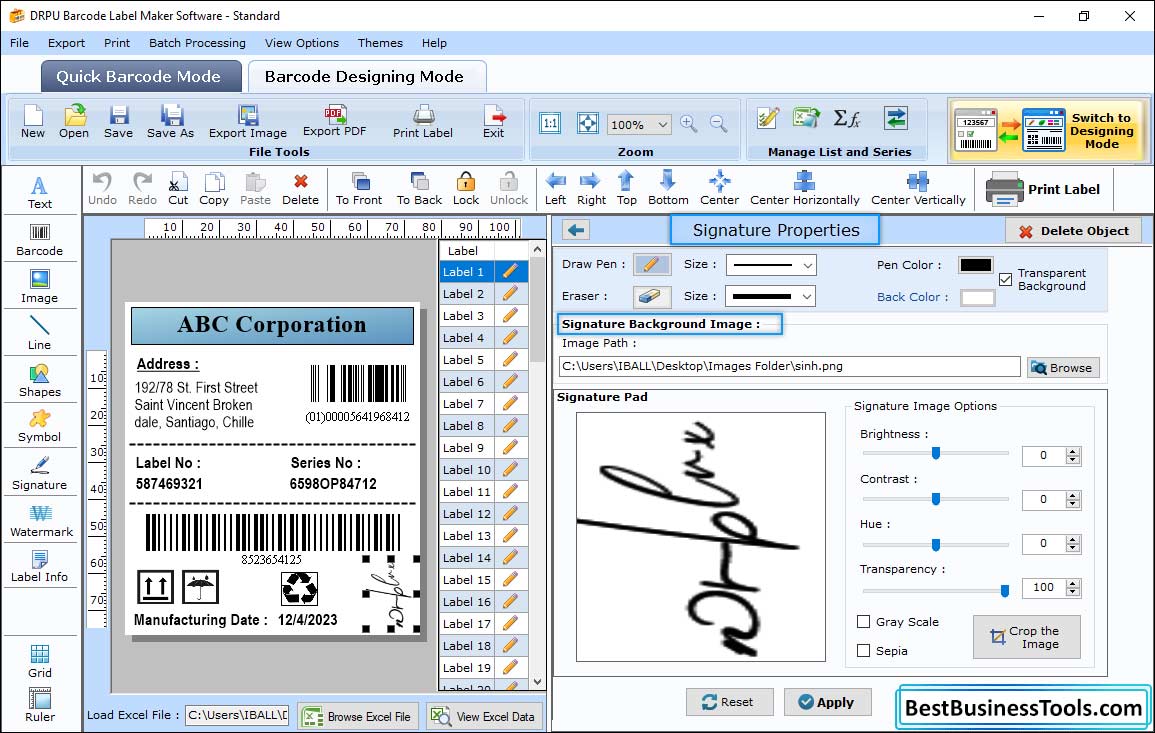Toggle Transparent Background checkbox
1155x733 pixels.
1005,279
